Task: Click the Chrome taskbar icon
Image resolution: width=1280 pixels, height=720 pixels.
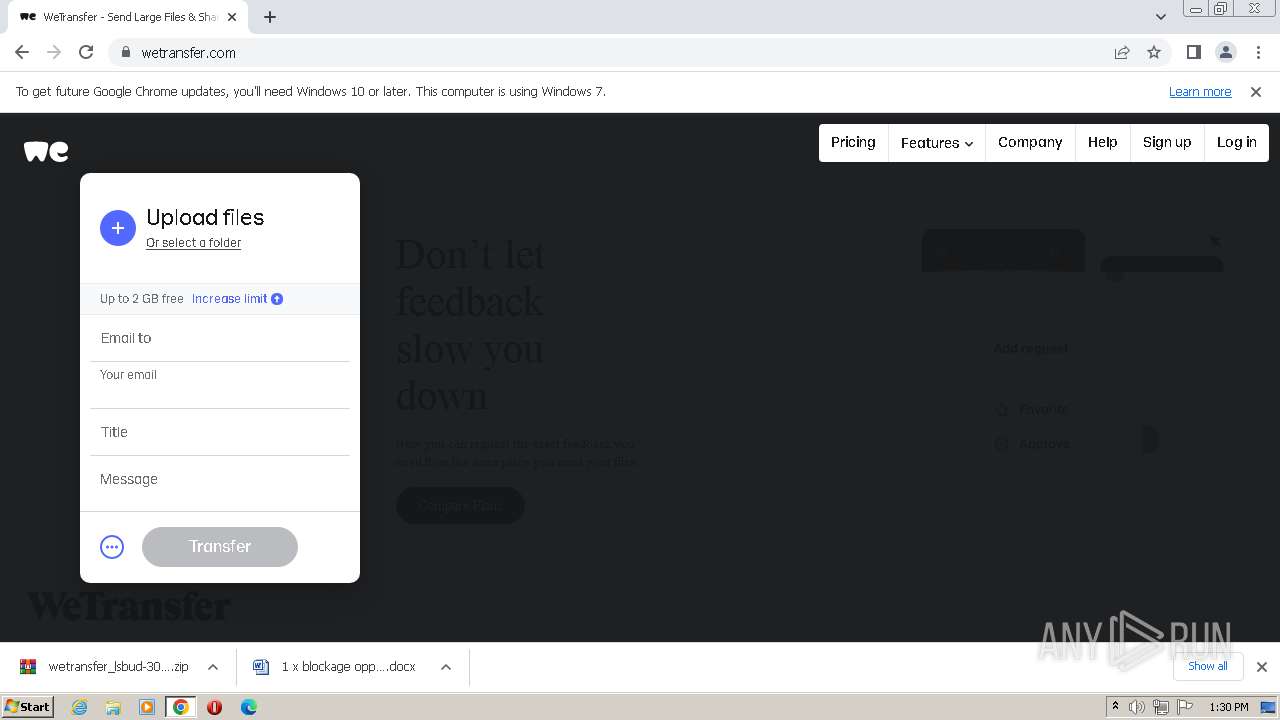Action: click(181, 707)
